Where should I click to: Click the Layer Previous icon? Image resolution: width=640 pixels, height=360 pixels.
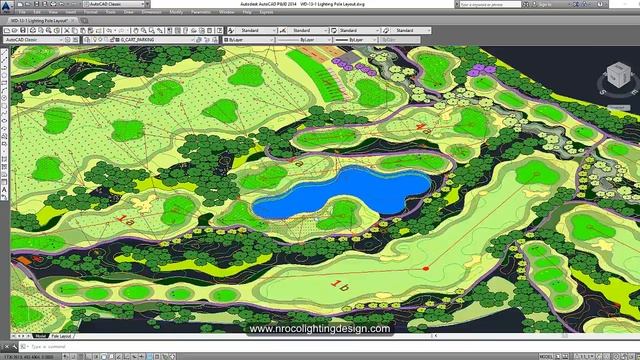click(x=206, y=40)
